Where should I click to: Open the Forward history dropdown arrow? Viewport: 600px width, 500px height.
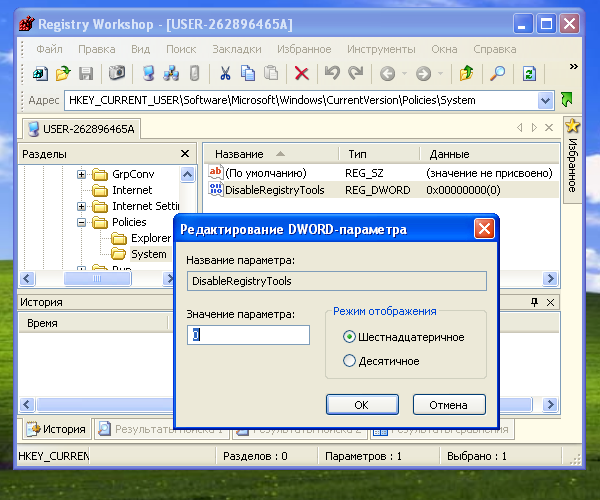click(440, 73)
